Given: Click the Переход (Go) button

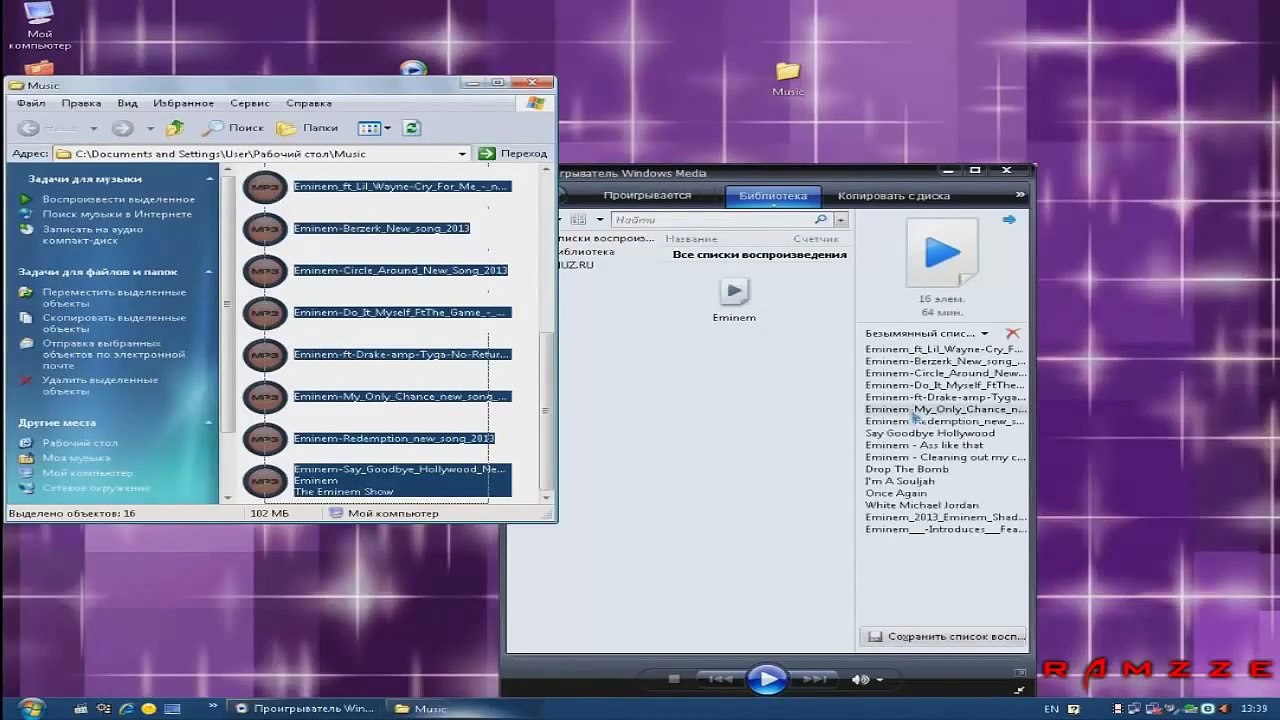Looking at the screenshot, I should (513, 154).
